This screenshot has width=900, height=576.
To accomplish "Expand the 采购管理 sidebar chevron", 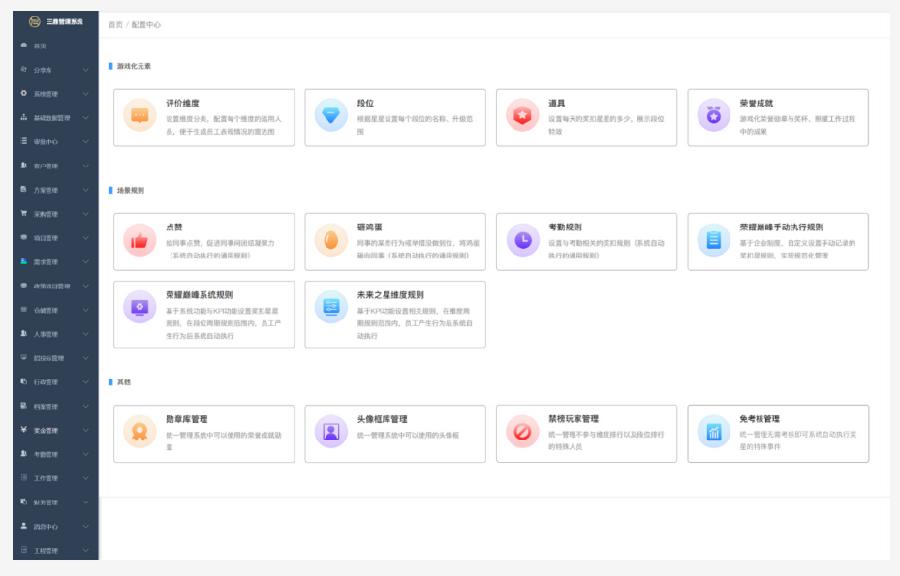I will coord(86,214).
